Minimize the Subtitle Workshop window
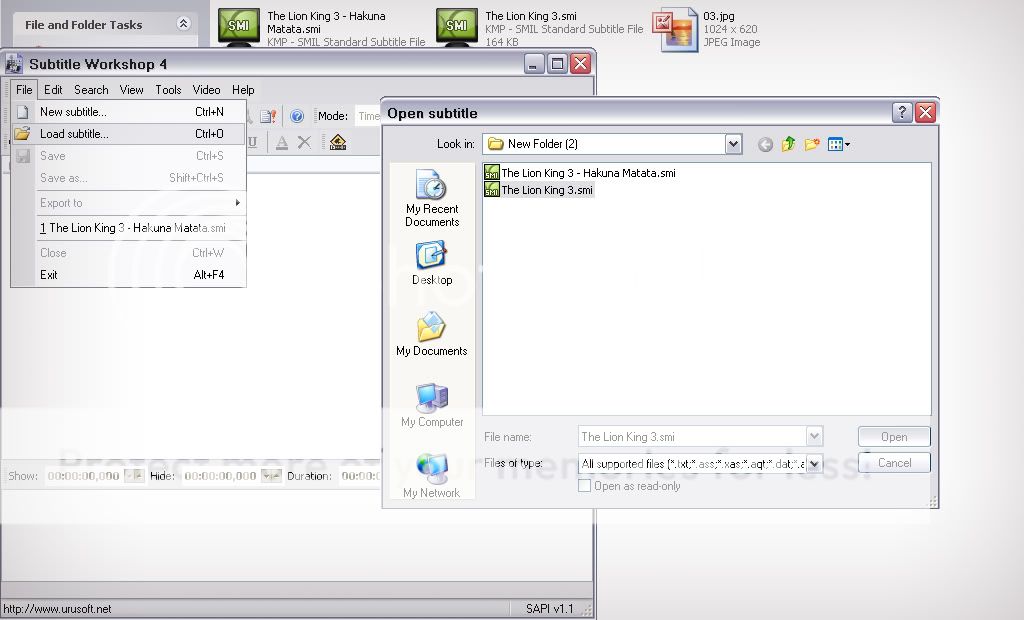Screen dimensions: 1024x620 click(534, 63)
